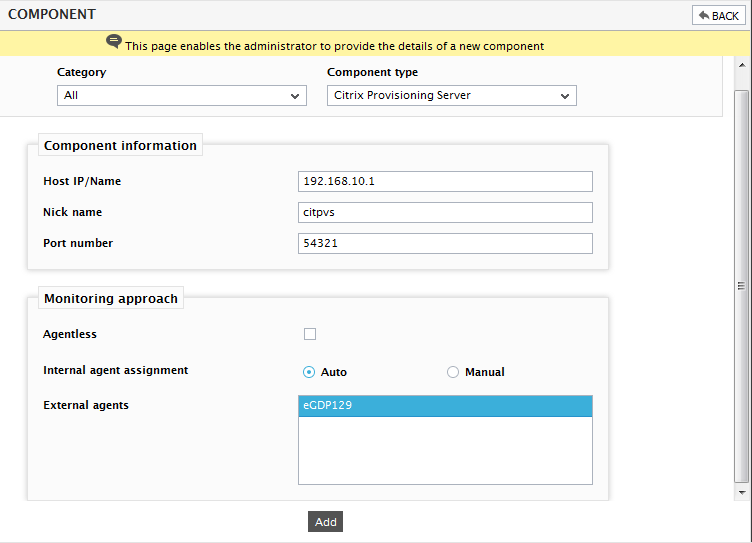Enable the Agentless checkbox
The width and height of the screenshot is (752, 543).
[310, 334]
